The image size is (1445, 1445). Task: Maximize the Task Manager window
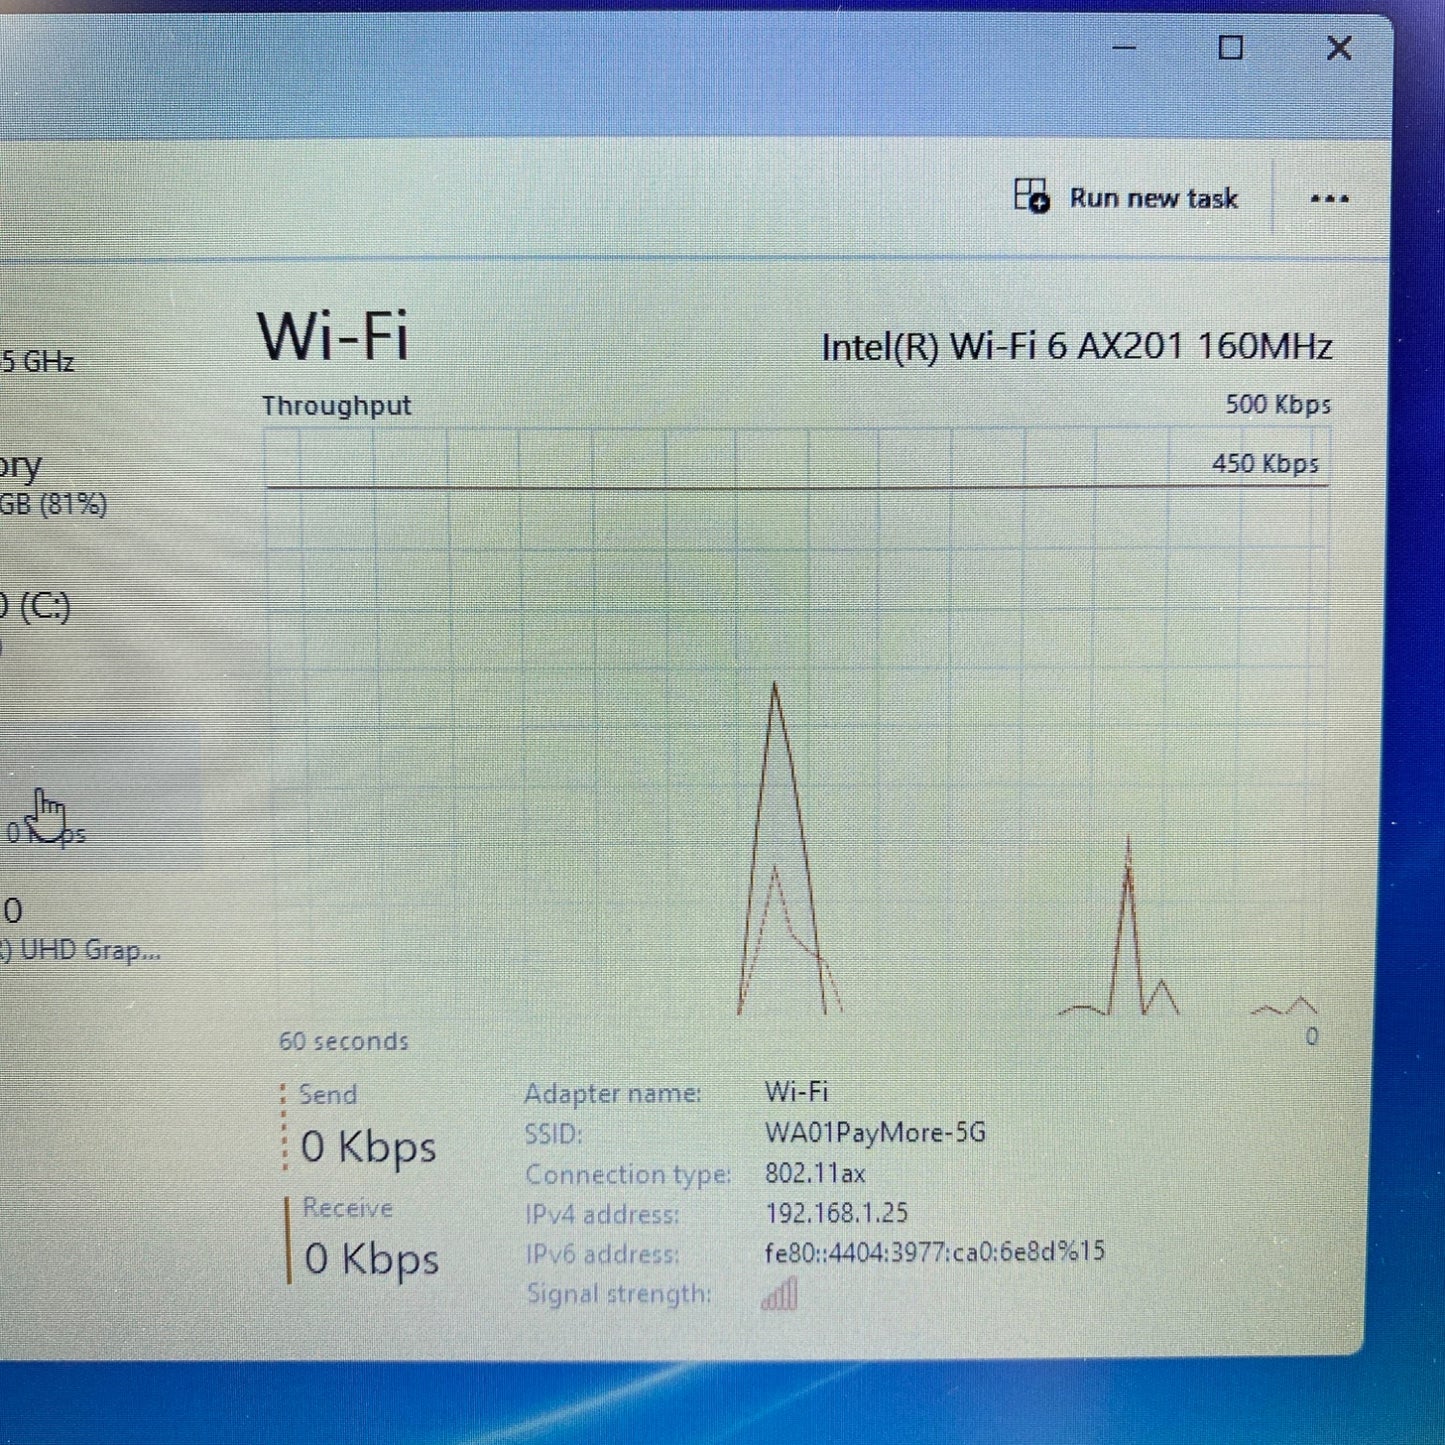point(1231,48)
